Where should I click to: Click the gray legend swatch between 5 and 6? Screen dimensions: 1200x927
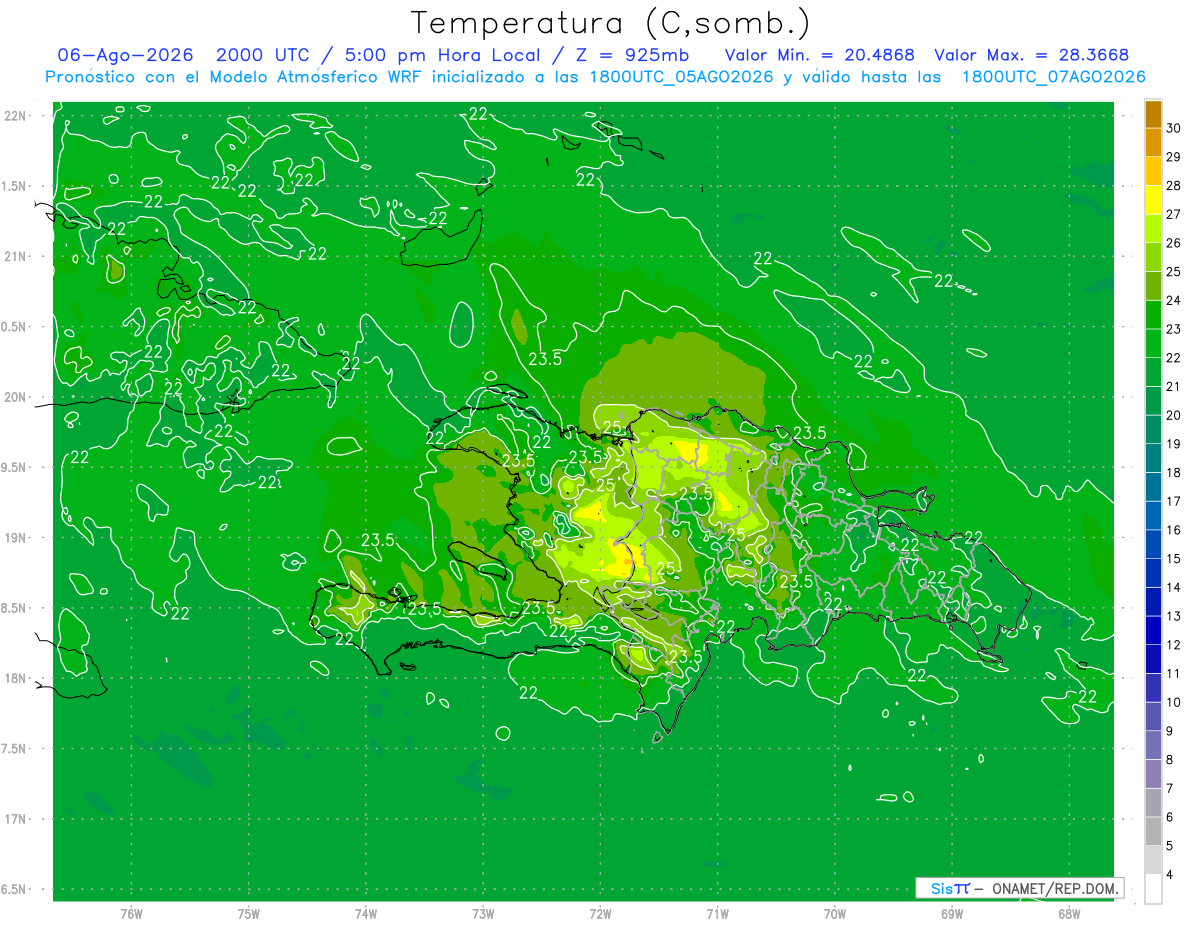[x=1153, y=831]
